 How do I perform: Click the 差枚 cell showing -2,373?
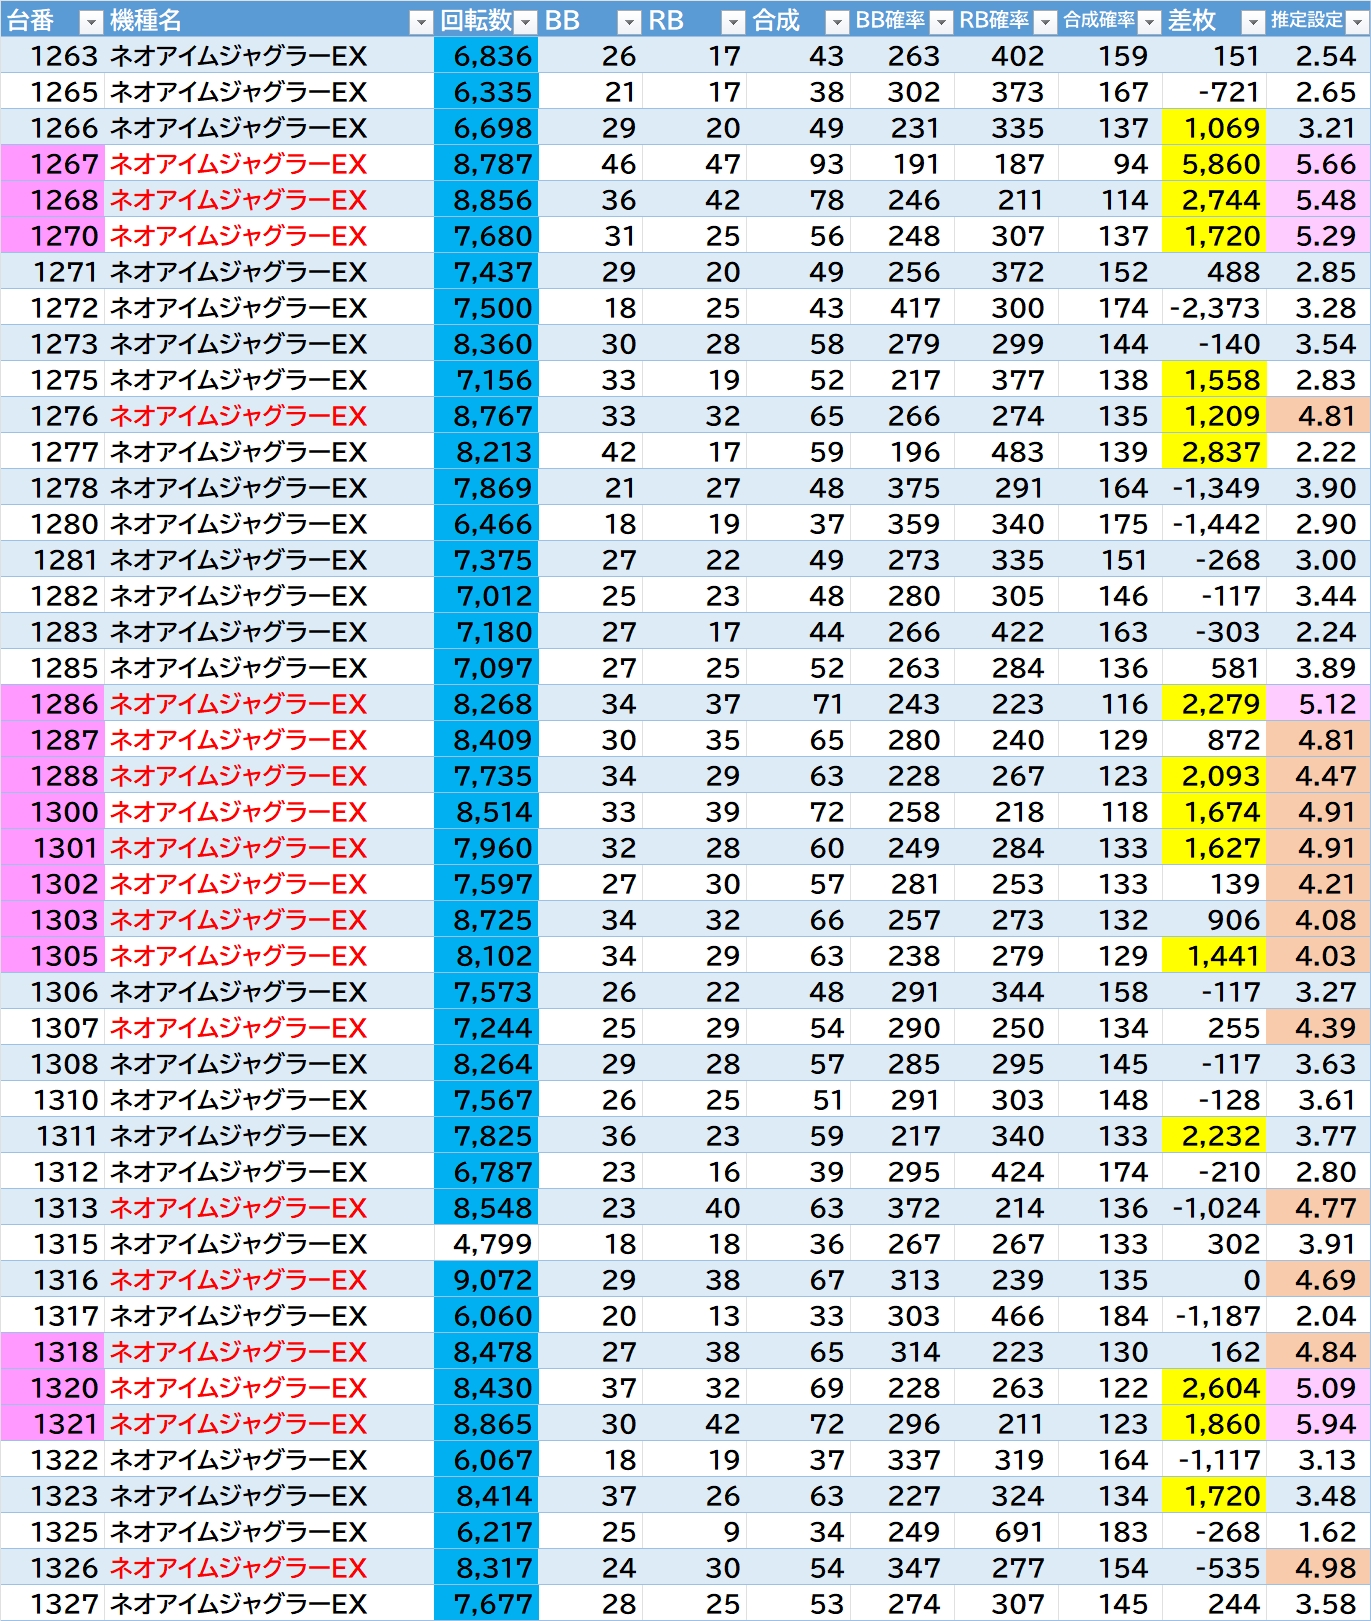pos(1215,308)
